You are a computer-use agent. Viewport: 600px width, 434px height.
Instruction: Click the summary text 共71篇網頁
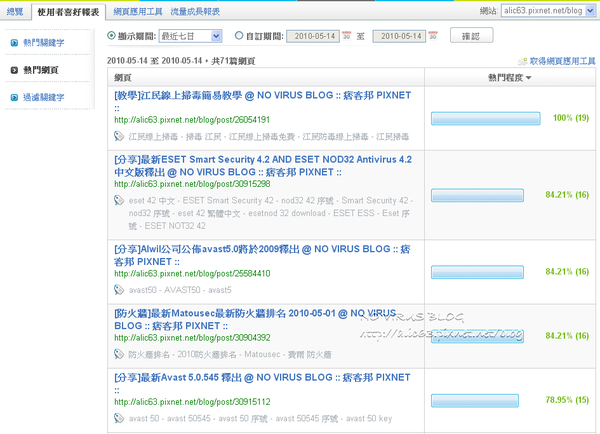[x=233, y=61]
